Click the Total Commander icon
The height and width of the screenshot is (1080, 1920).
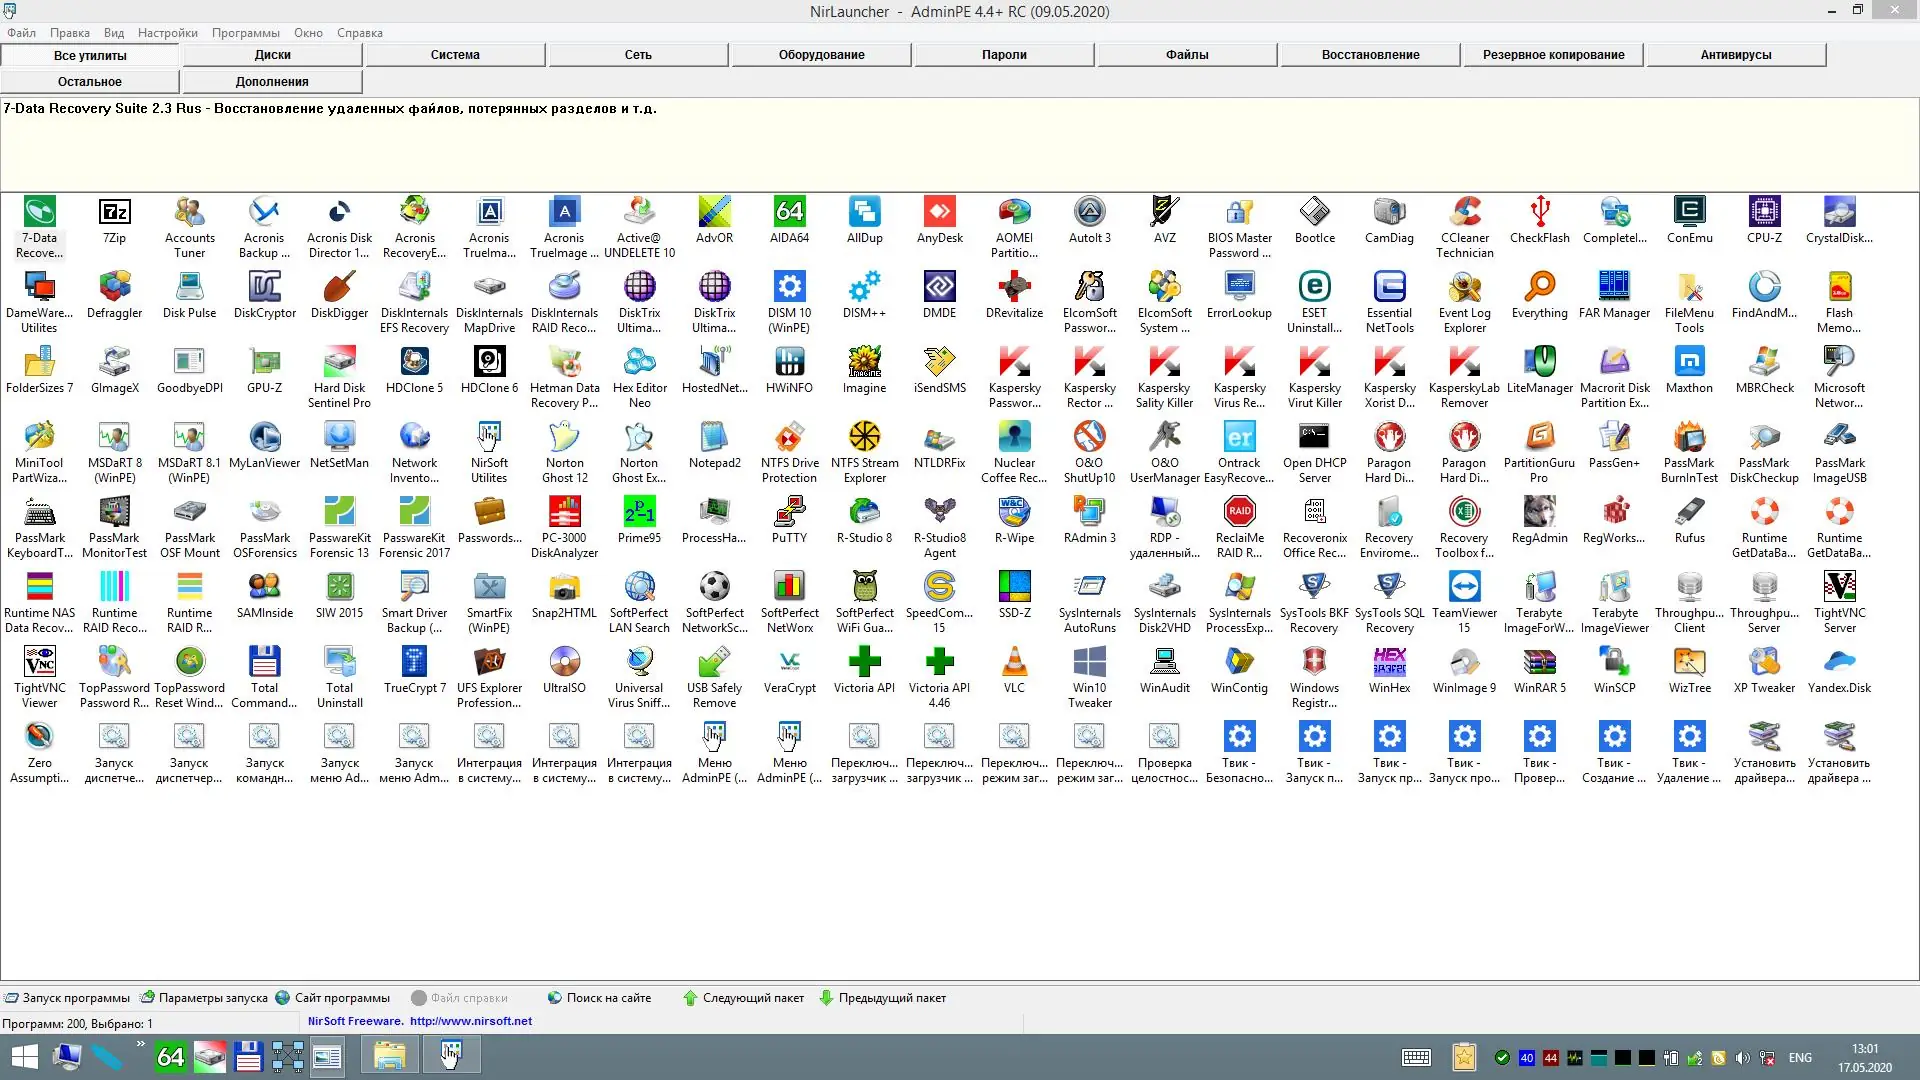point(264,662)
